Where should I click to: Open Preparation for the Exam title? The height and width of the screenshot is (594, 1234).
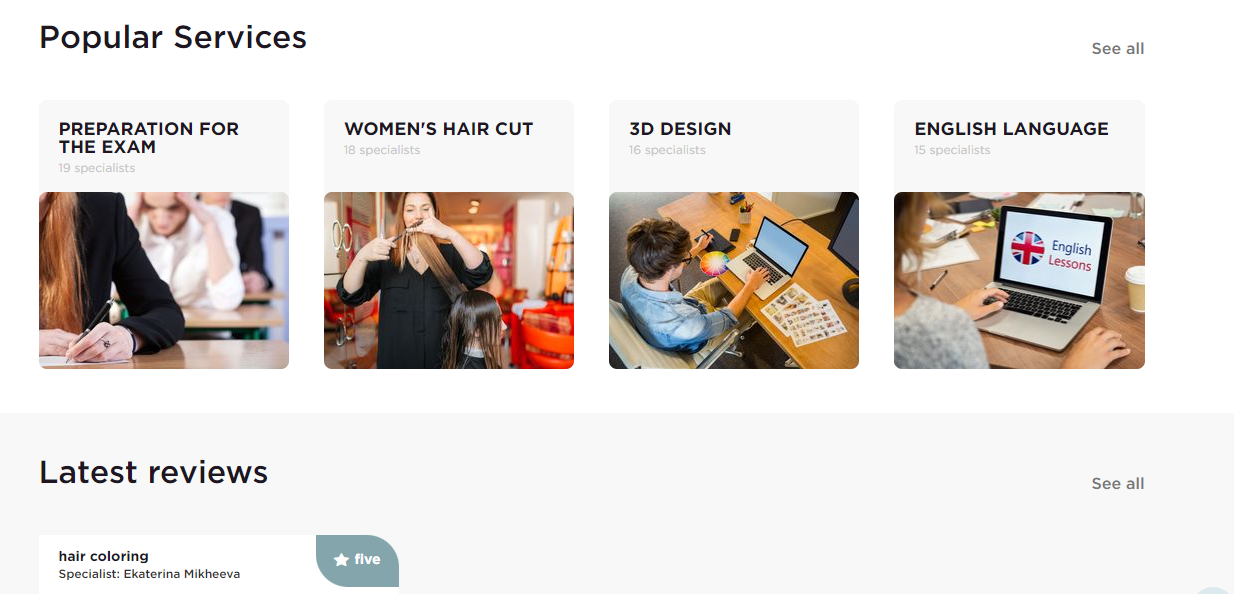point(149,138)
